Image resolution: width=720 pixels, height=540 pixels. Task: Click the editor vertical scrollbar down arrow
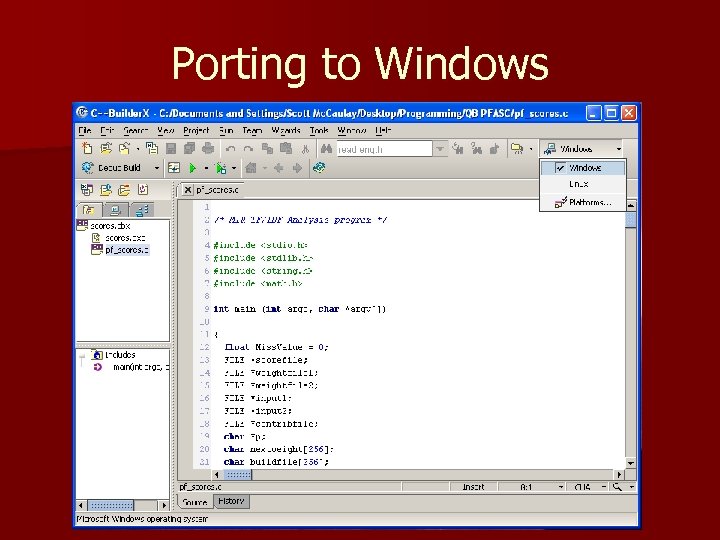coord(631,463)
